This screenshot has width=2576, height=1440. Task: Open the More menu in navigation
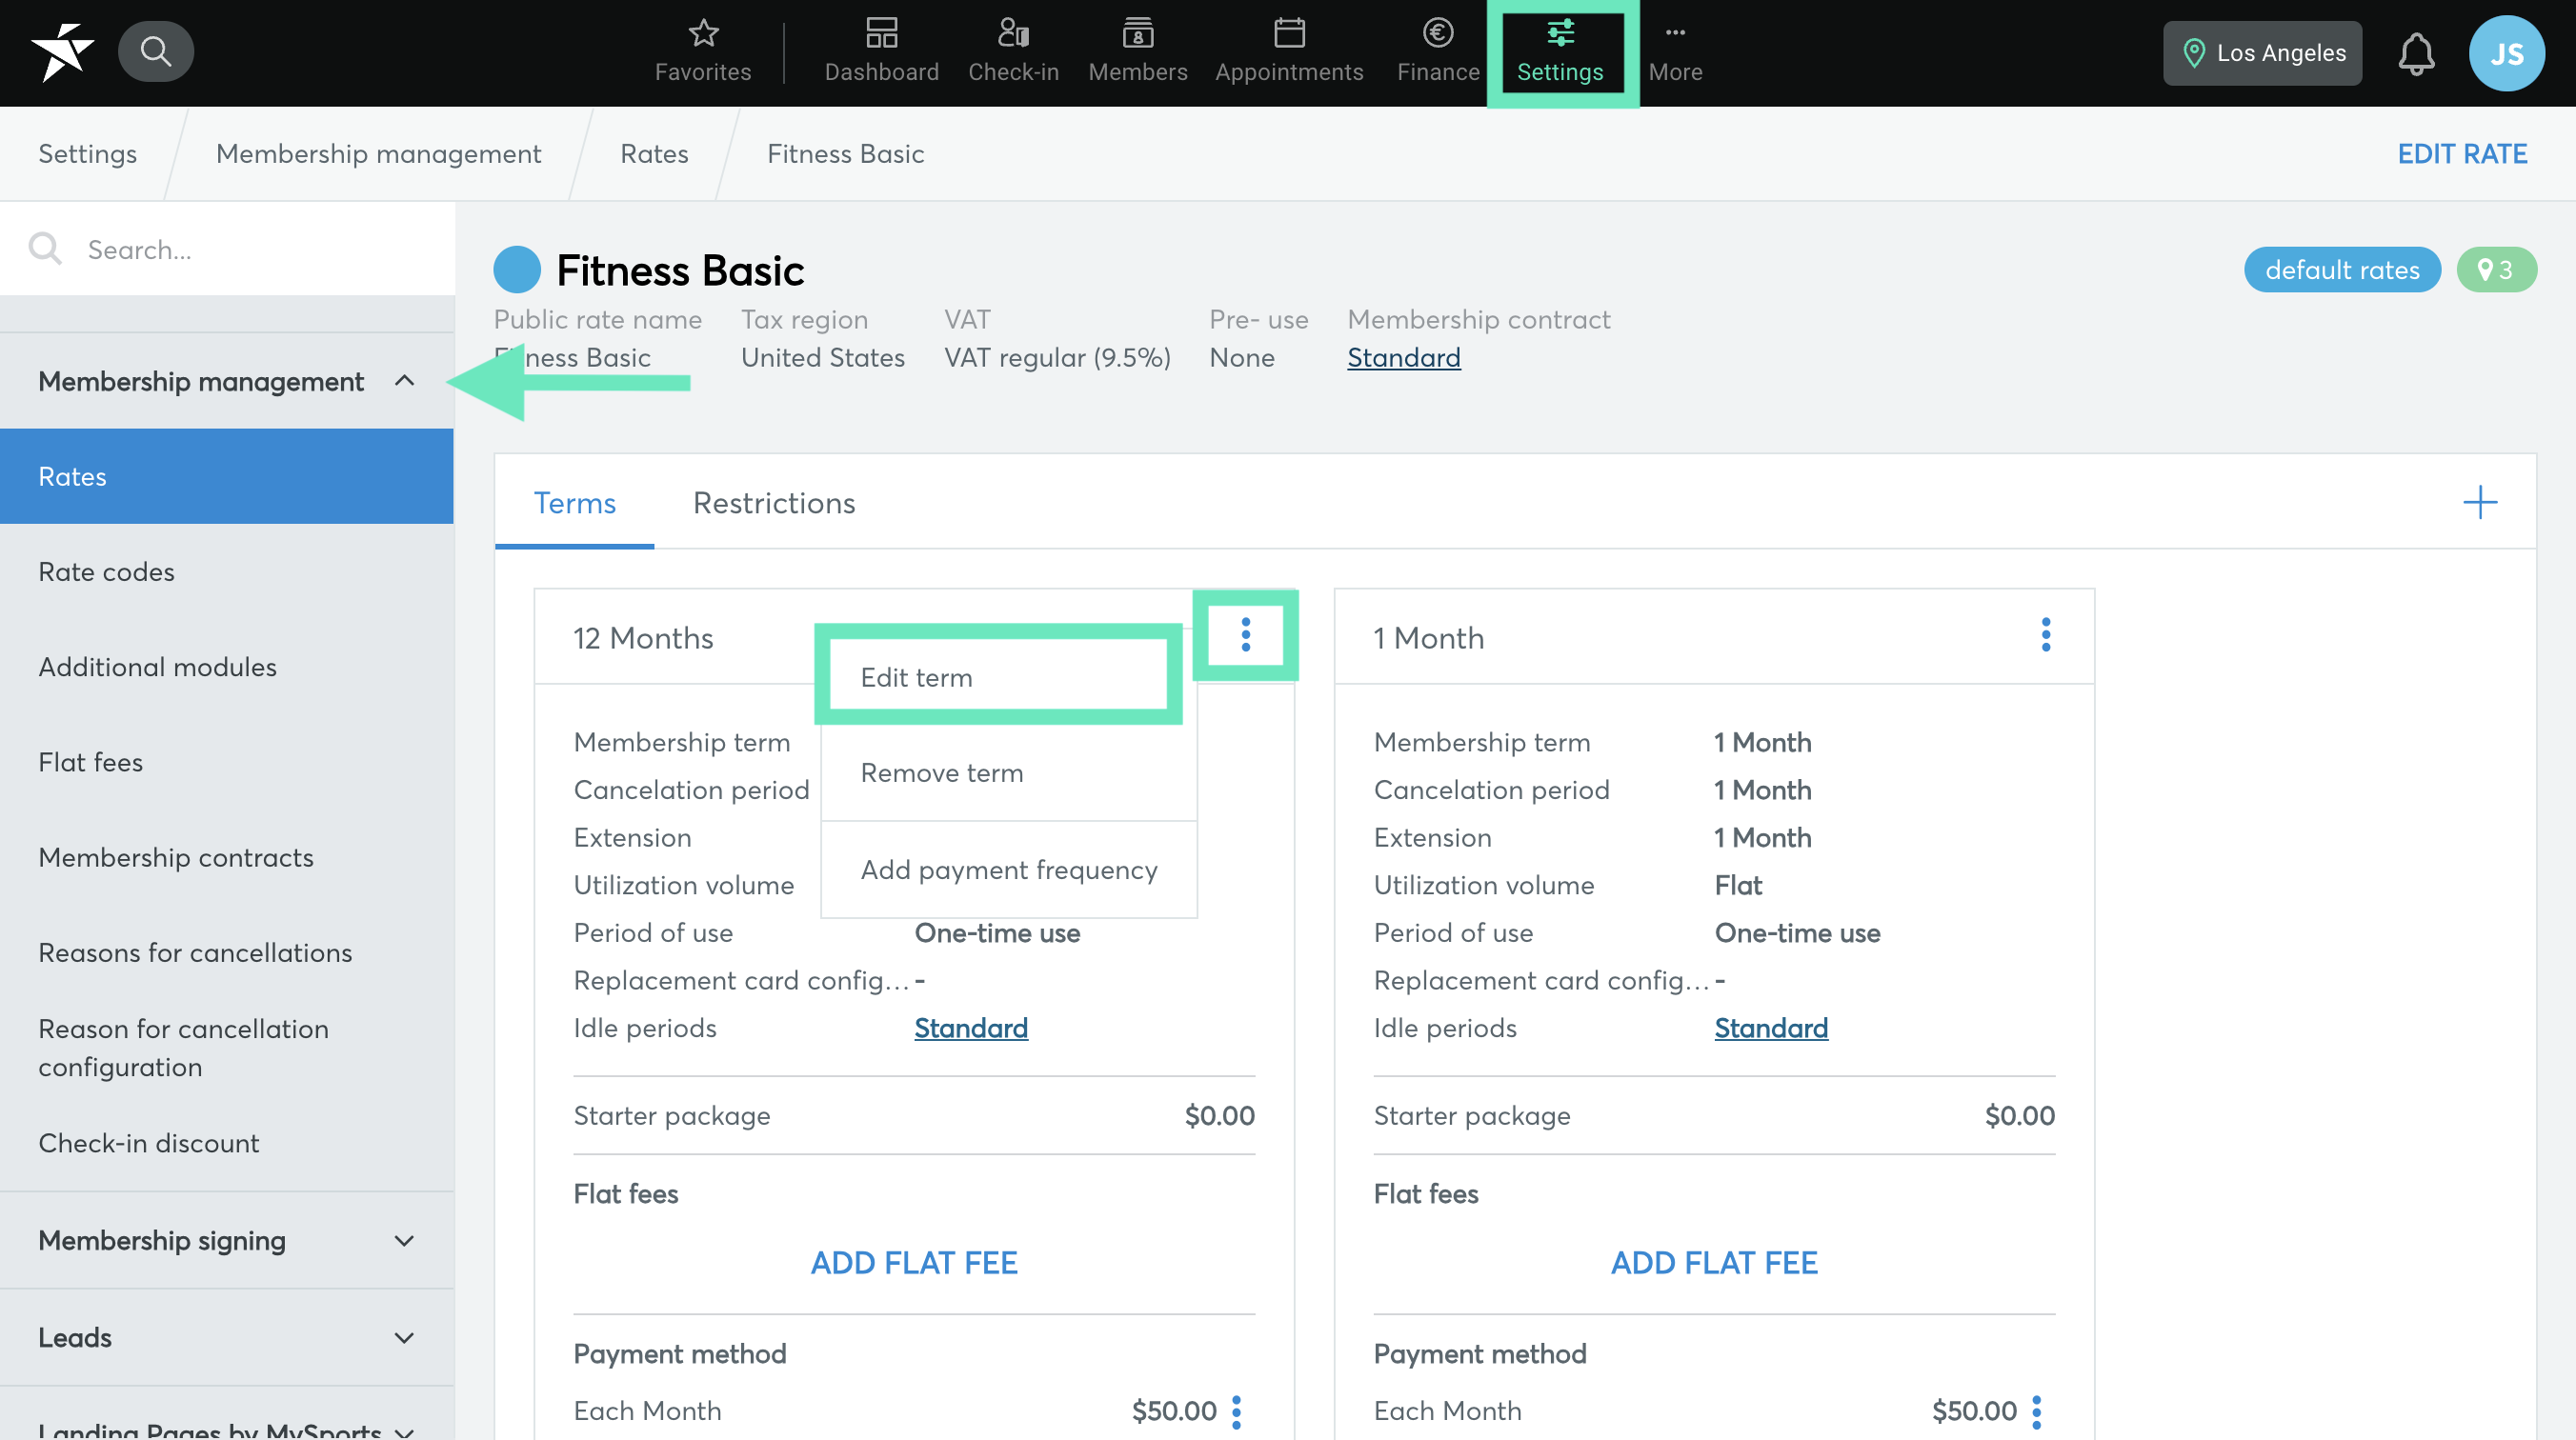[1675, 52]
